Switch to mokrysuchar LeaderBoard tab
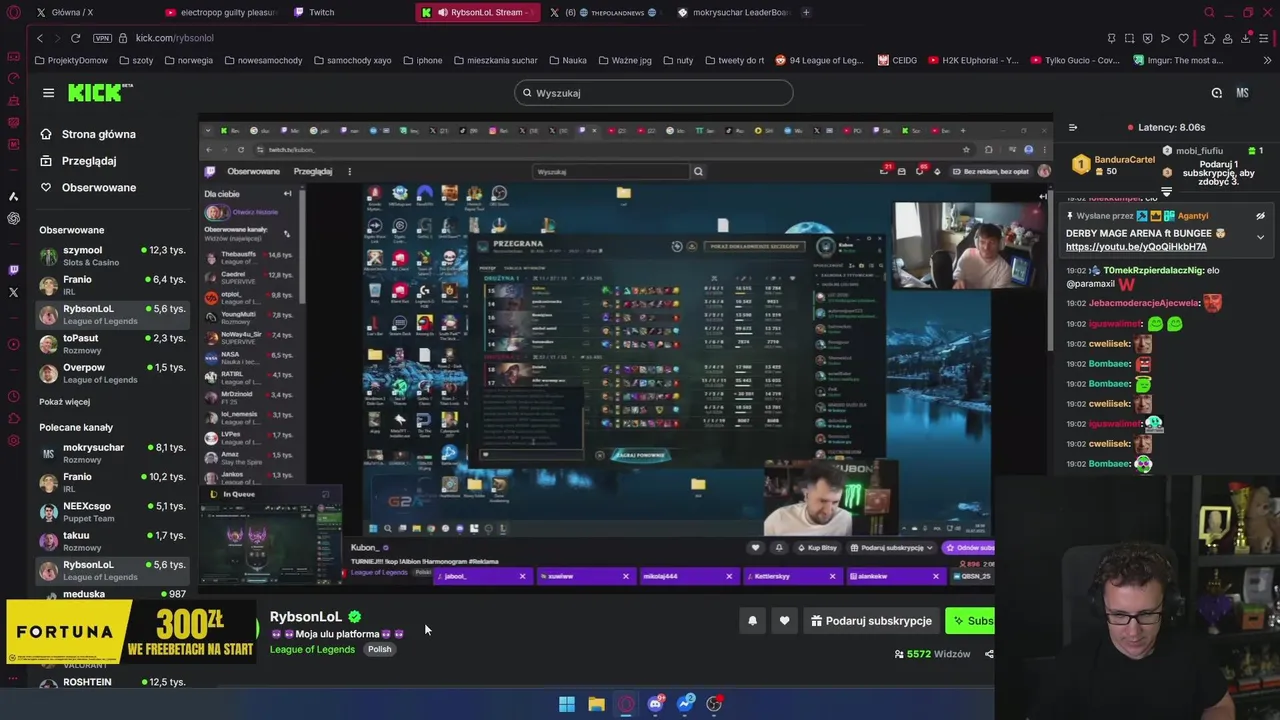The width and height of the screenshot is (1280, 720). point(735,12)
